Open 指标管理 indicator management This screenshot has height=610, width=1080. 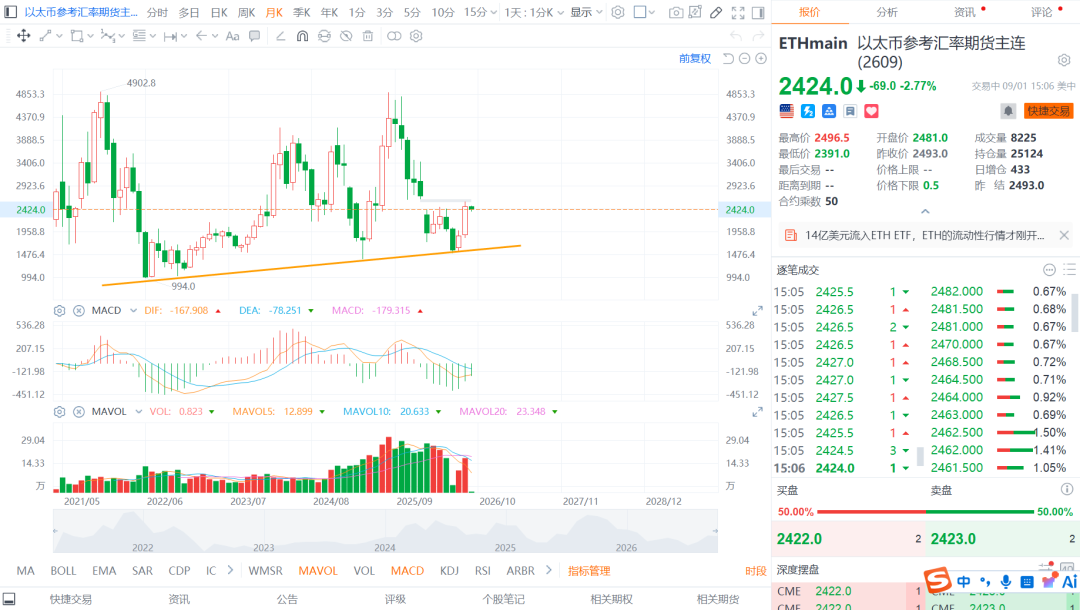tap(589, 571)
